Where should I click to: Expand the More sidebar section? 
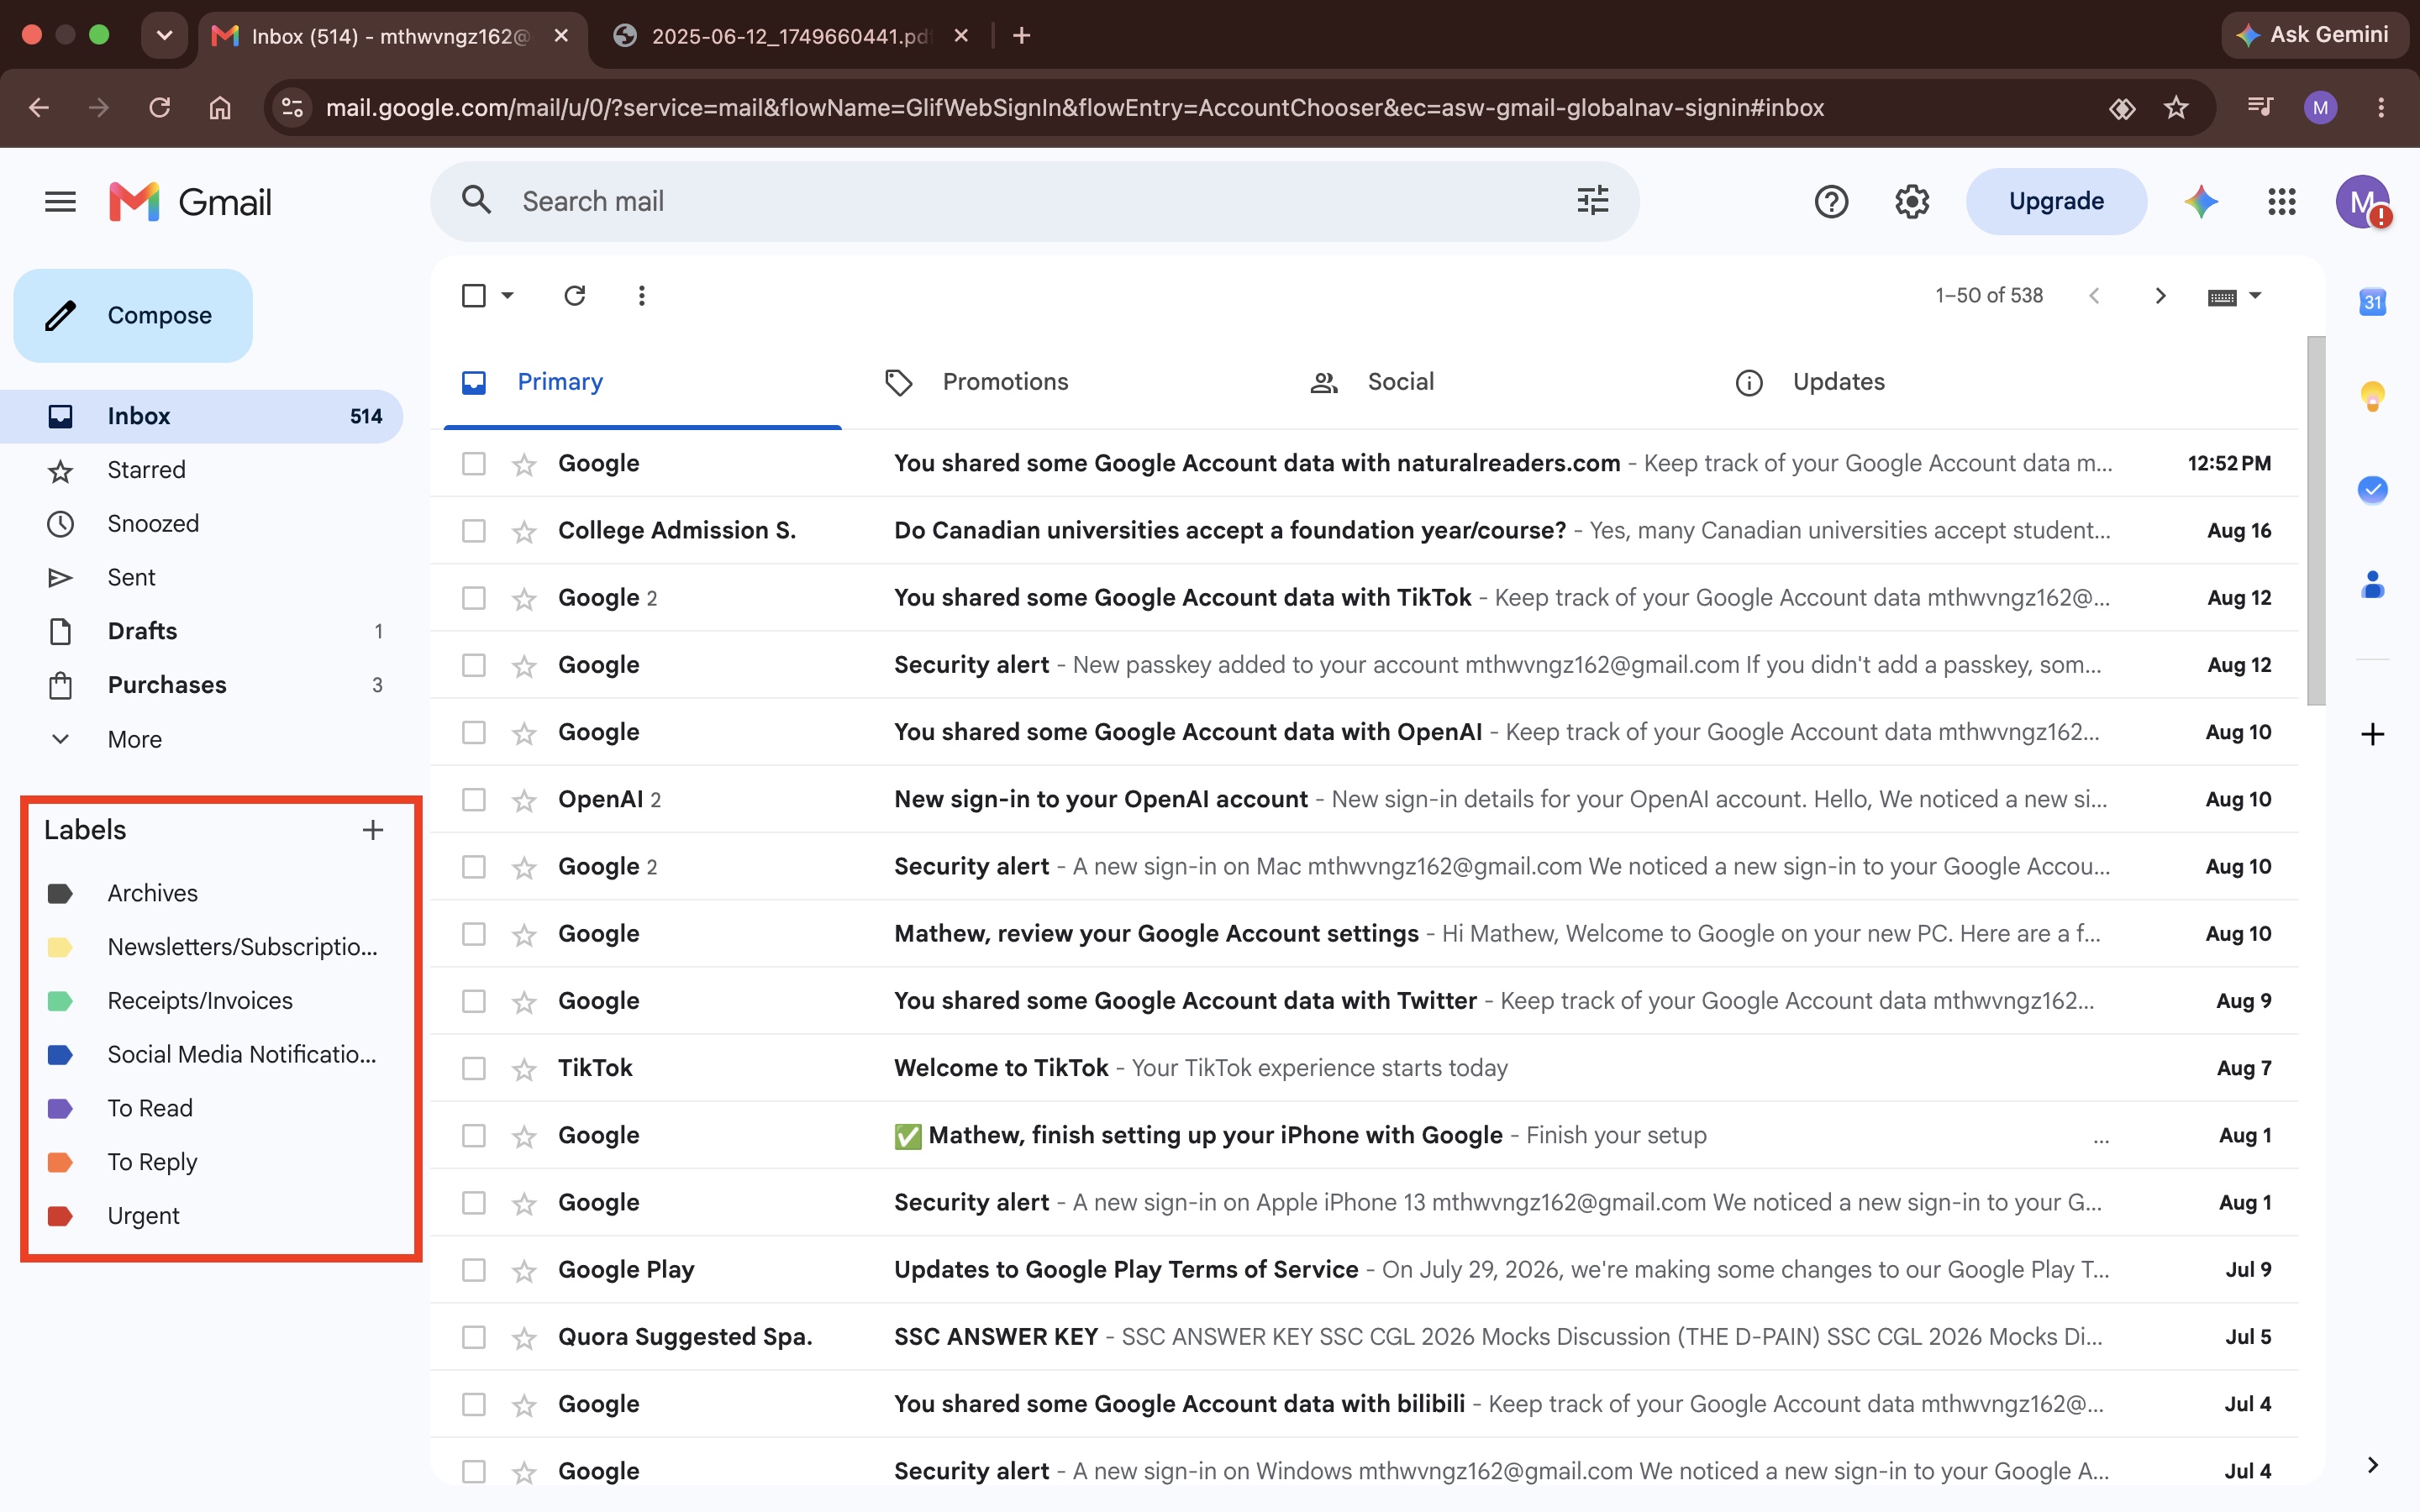click(x=134, y=739)
